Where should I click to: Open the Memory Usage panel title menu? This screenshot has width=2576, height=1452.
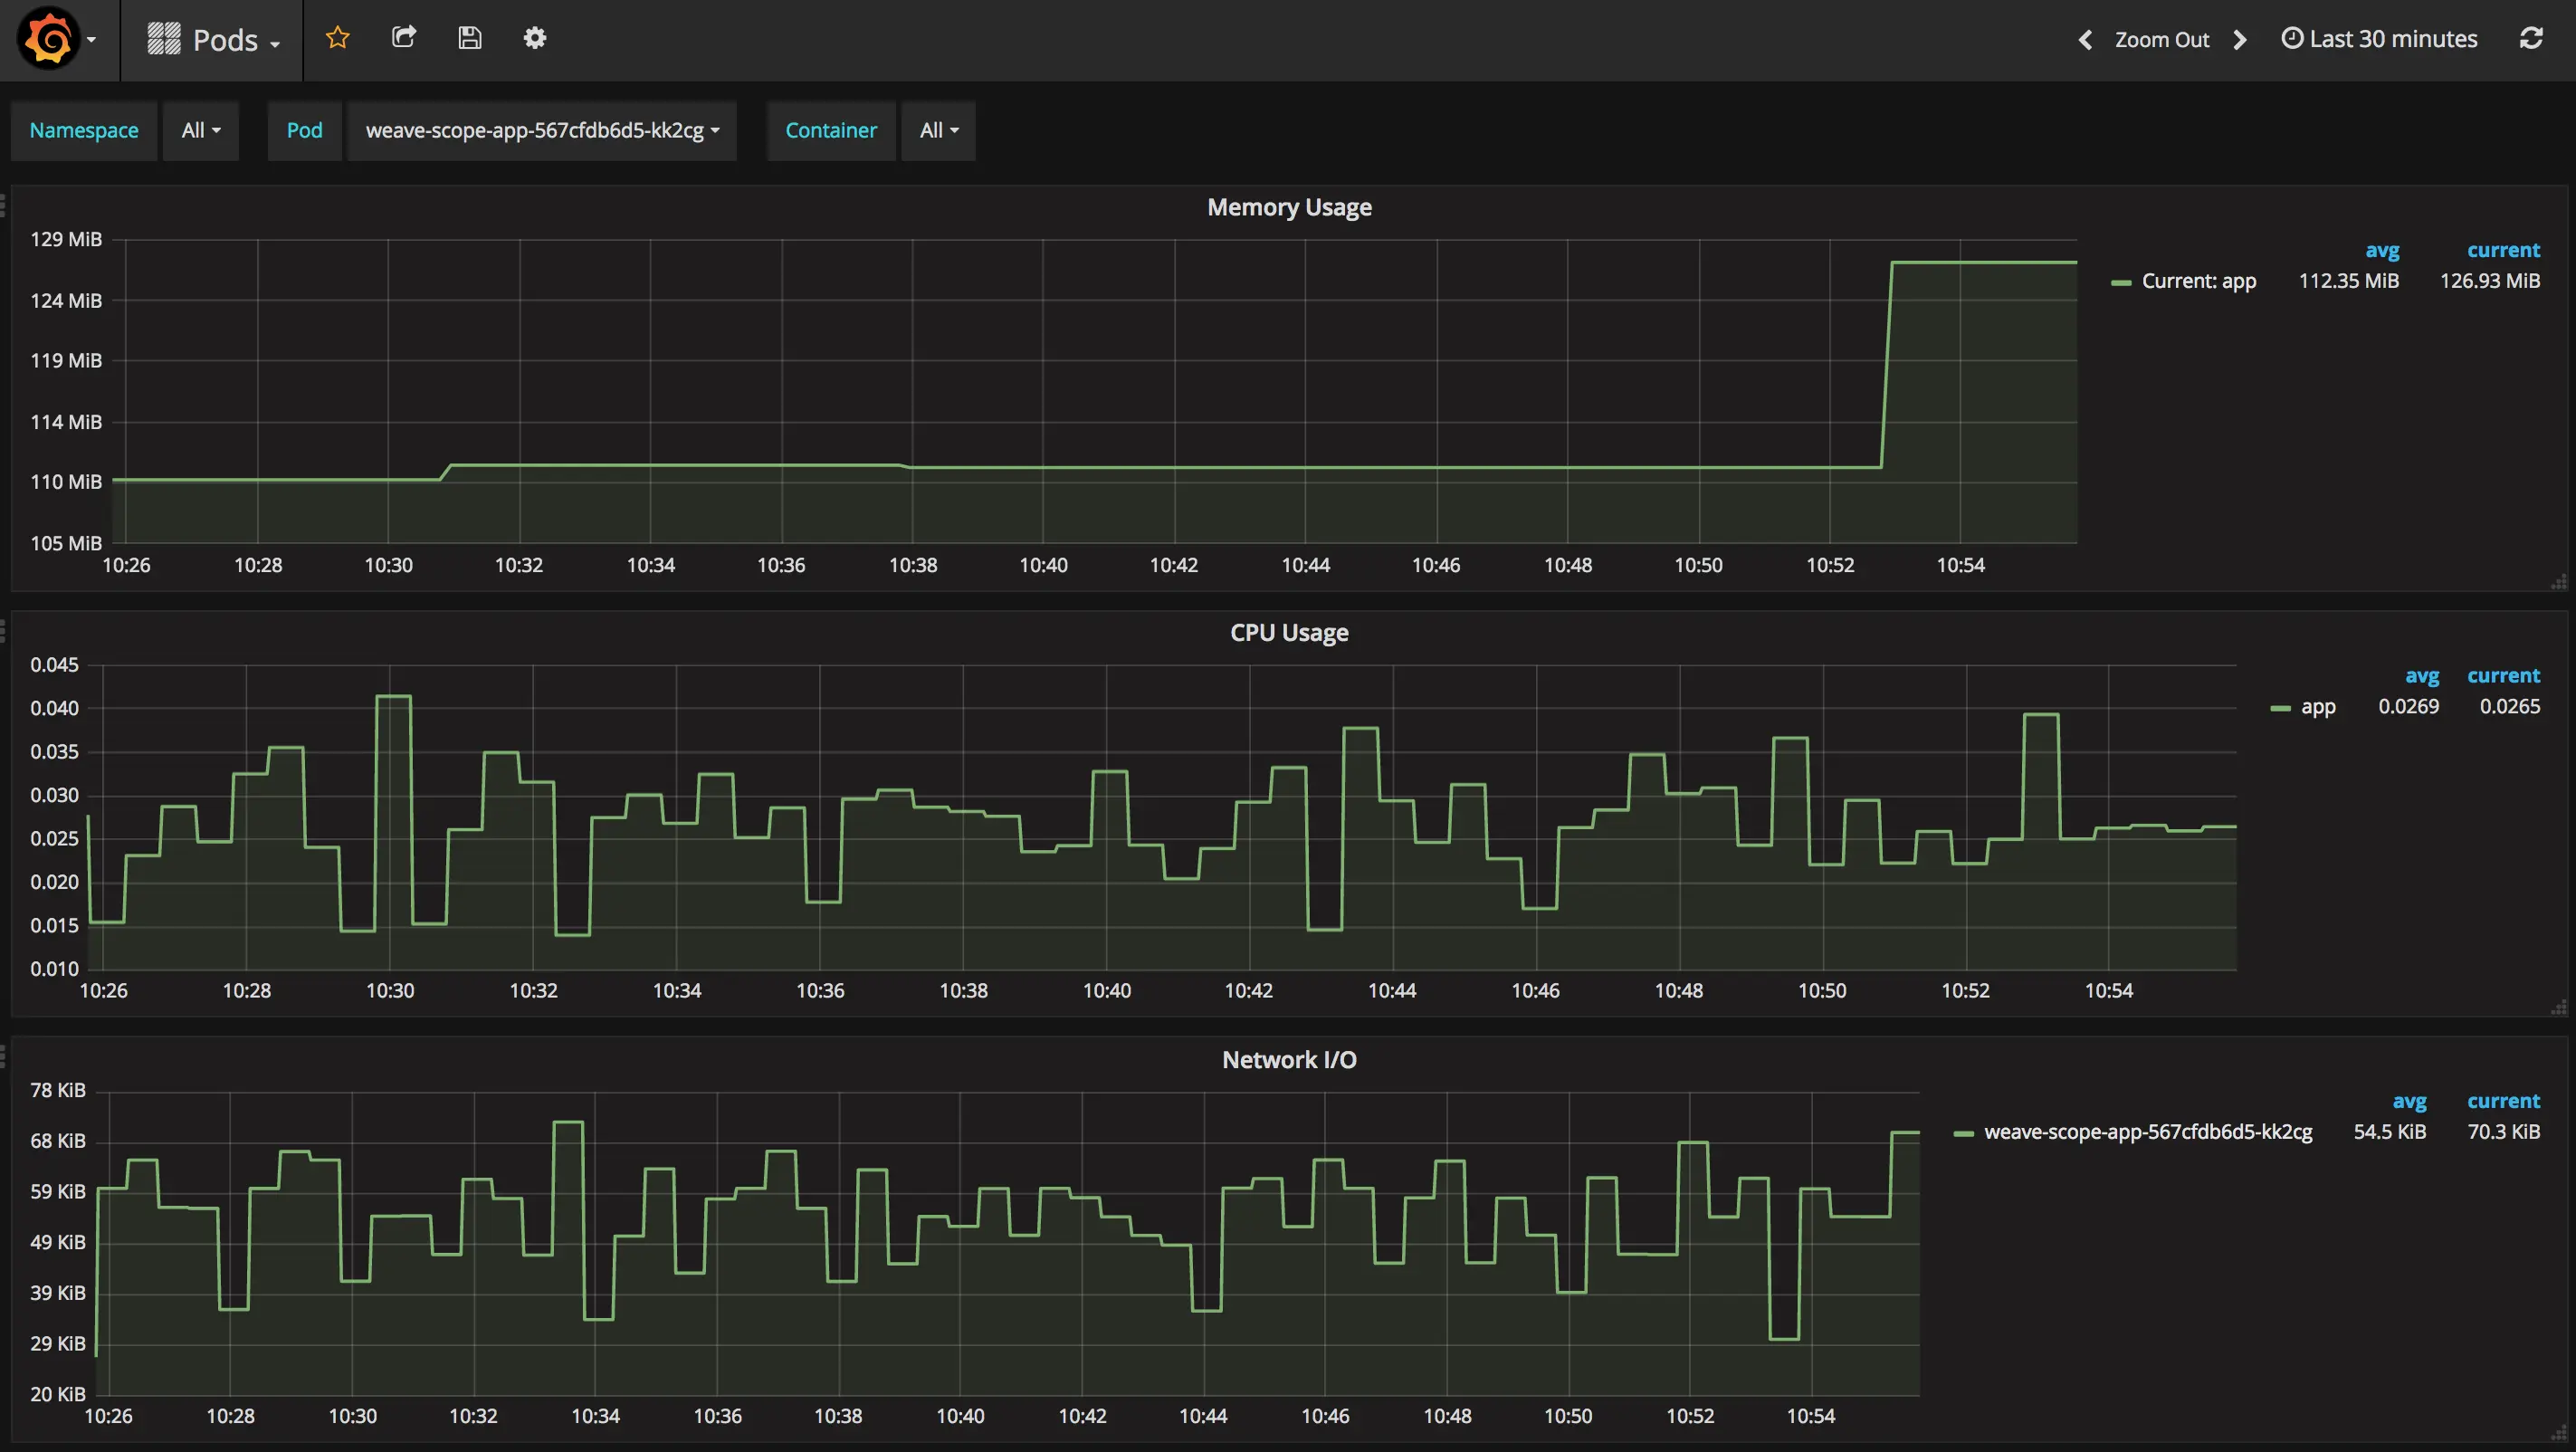pos(1288,207)
